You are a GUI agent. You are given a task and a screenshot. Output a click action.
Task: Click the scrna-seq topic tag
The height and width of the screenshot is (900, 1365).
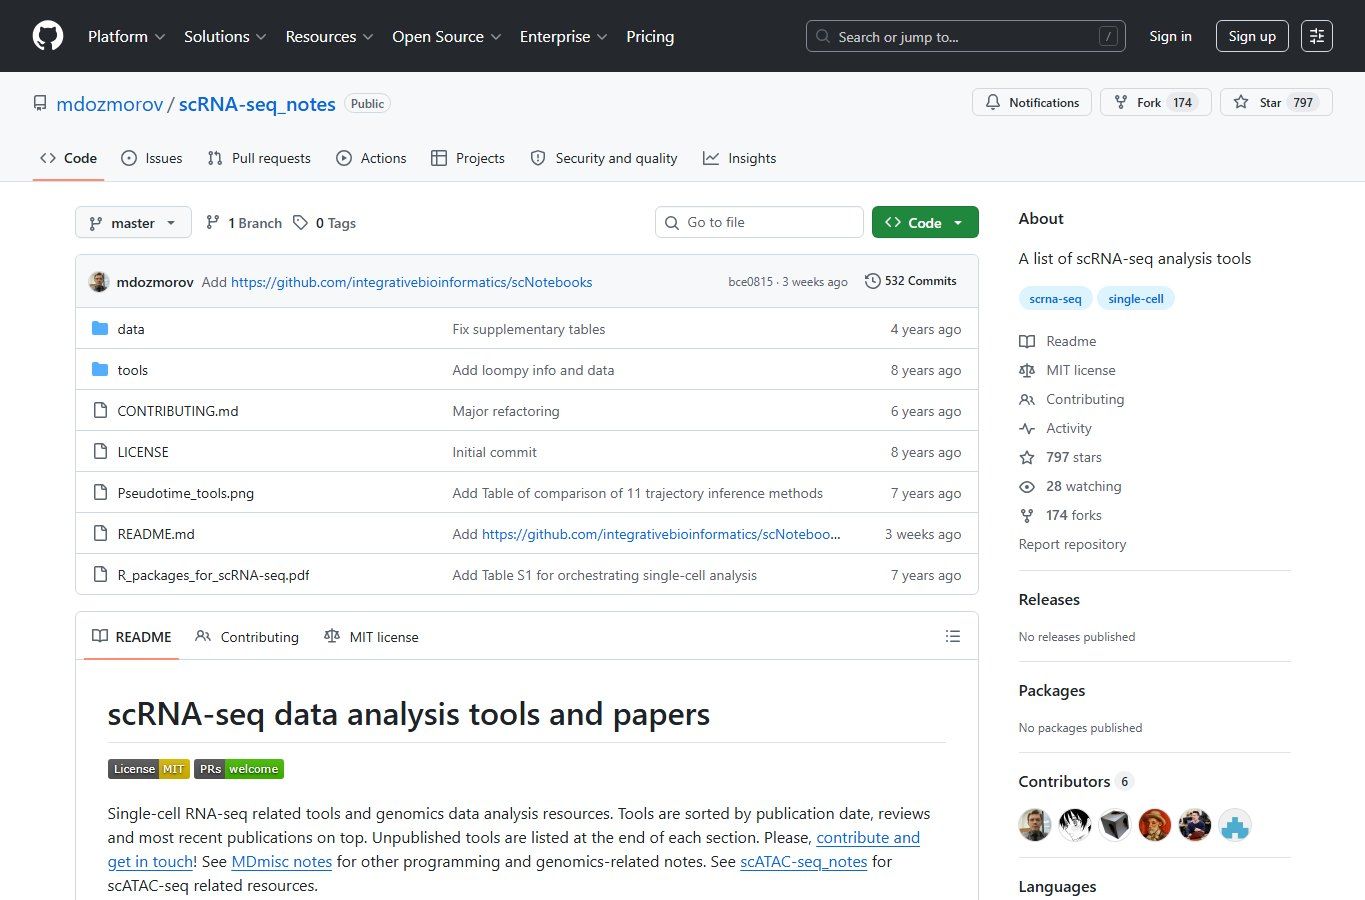click(x=1055, y=298)
